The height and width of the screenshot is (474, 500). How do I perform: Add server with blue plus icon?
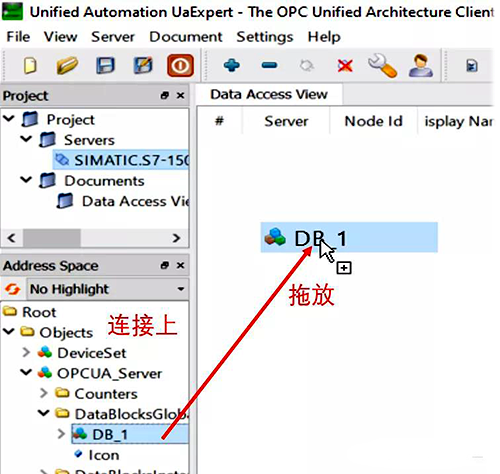point(232,65)
